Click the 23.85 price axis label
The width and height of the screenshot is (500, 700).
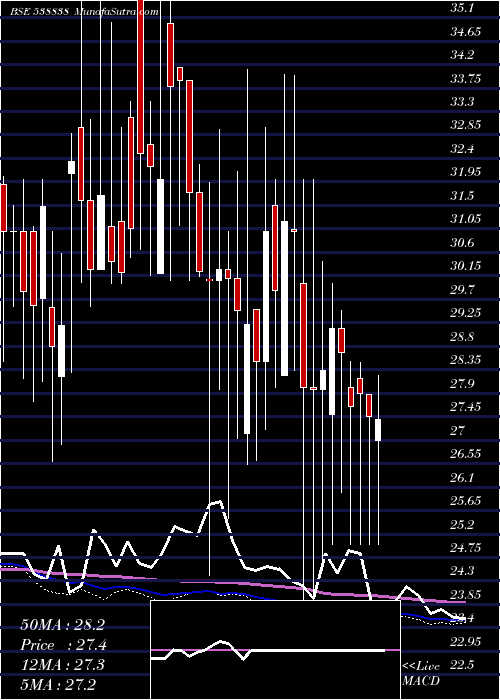tap(467, 594)
